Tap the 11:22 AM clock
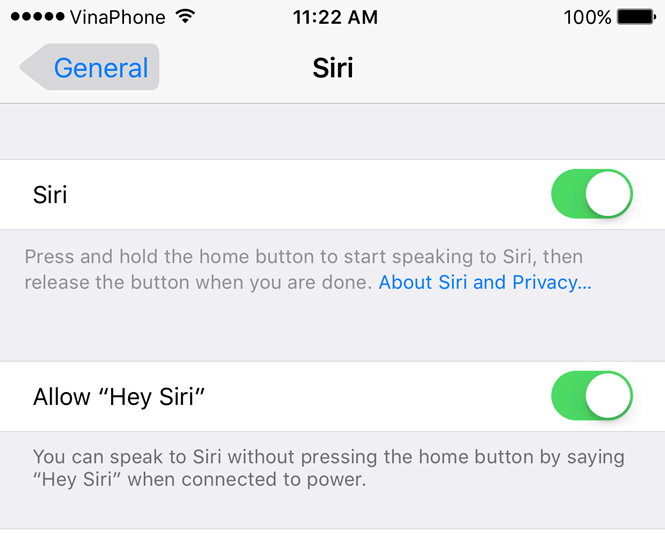 pos(335,17)
